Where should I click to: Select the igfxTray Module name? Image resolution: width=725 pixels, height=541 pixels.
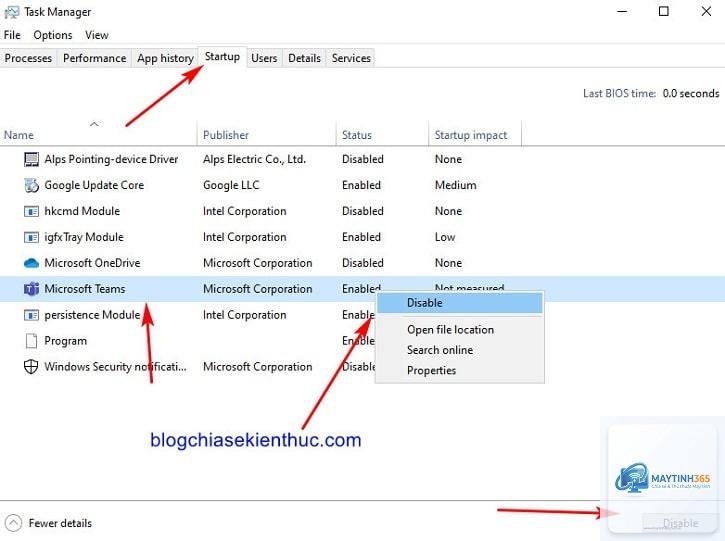point(84,237)
